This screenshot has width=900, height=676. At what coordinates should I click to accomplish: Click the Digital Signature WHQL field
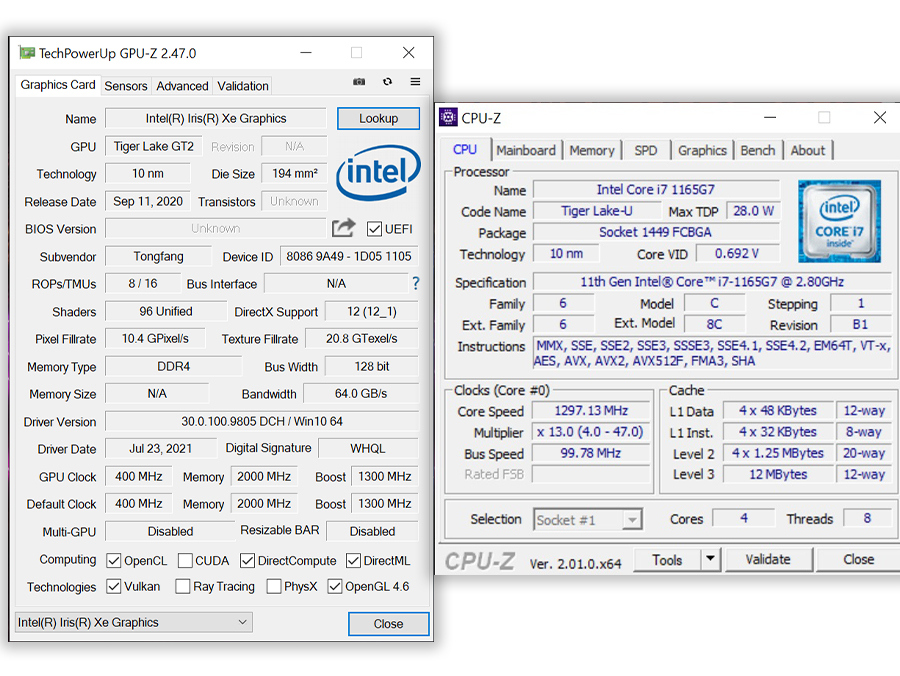368,448
